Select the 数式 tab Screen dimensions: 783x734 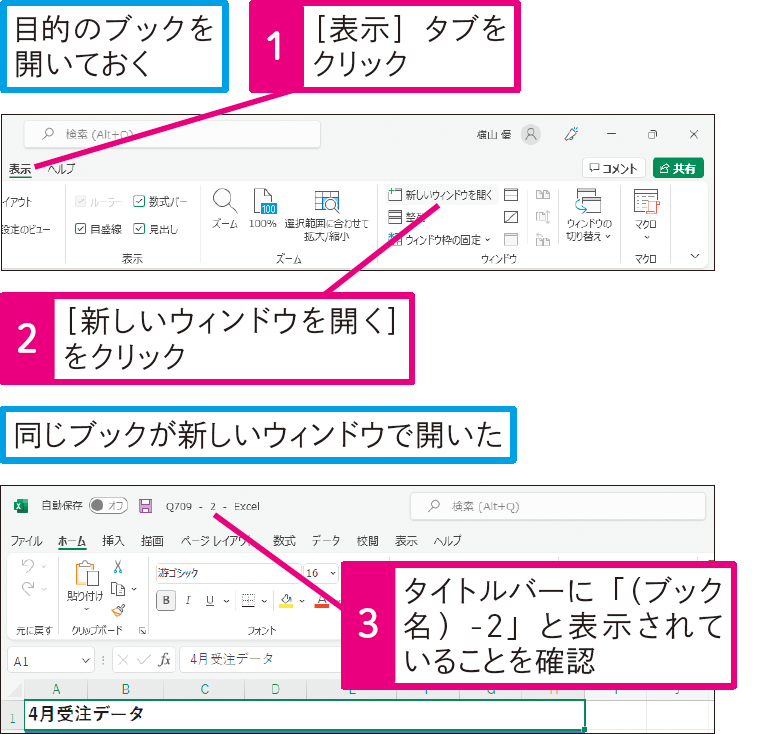point(284,541)
